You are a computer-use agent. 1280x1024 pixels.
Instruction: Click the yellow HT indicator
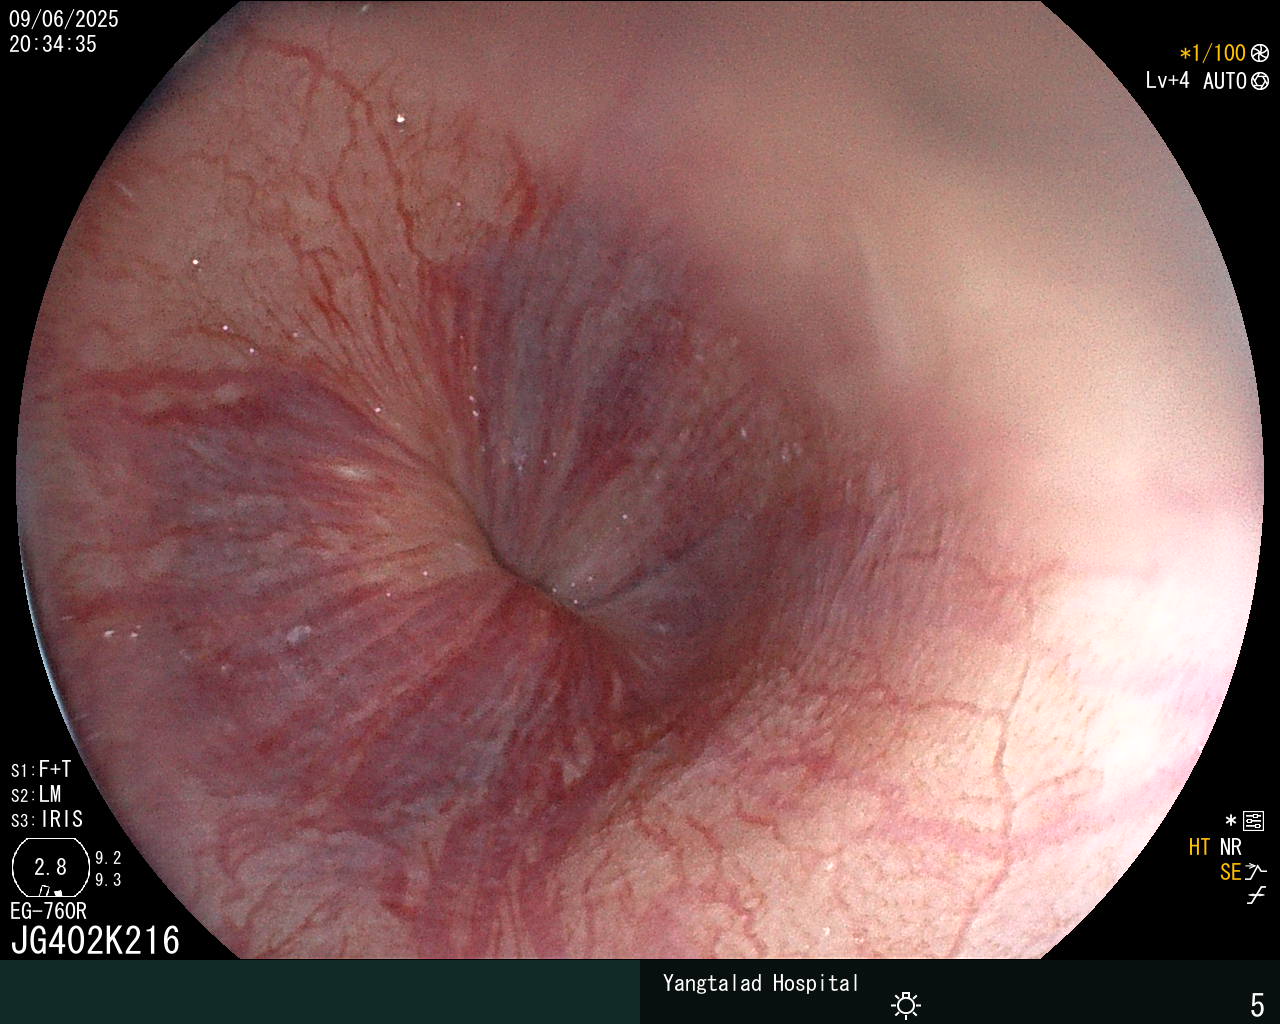(1199, 847)
